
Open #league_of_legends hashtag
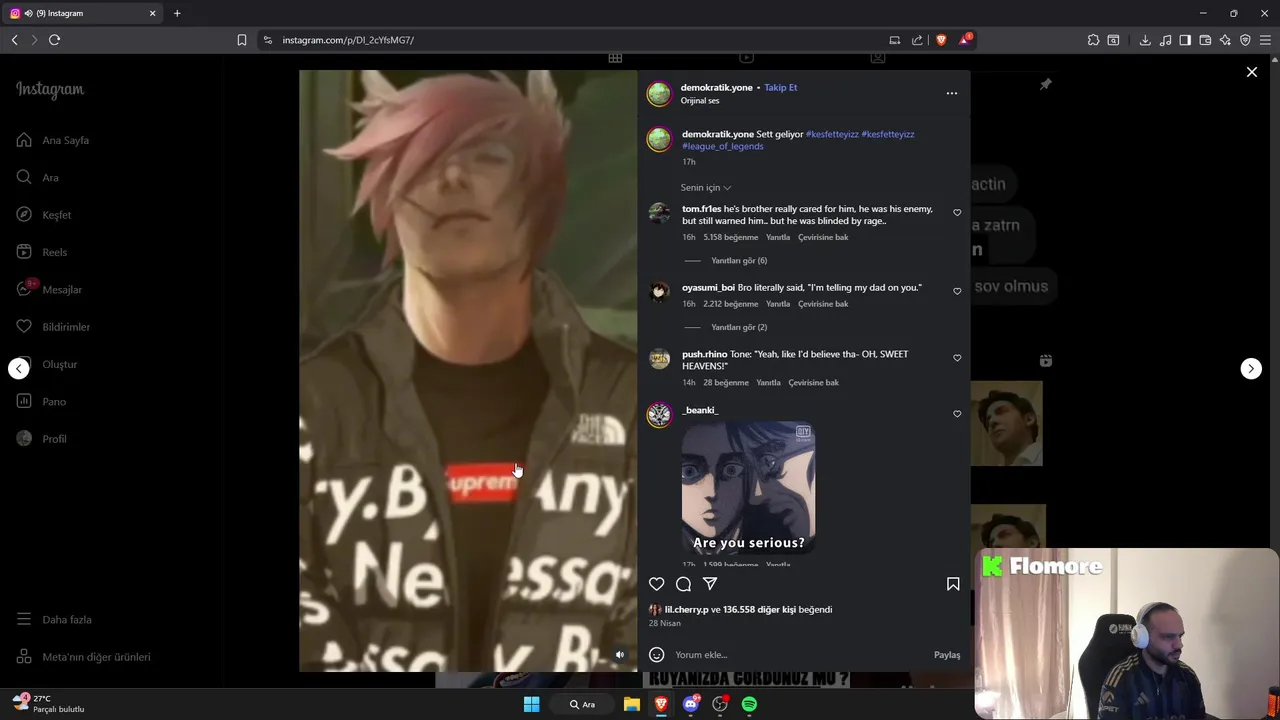click(723, 146)
